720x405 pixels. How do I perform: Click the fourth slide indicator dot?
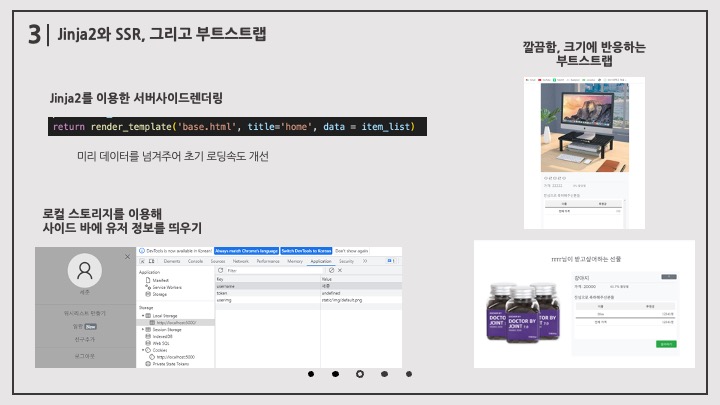pyautogui.click(x=384, y=374)
